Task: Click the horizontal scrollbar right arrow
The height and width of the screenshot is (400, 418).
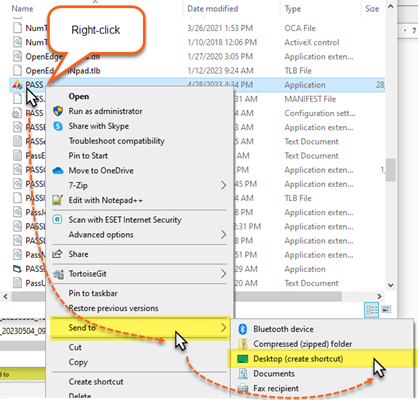Action: pyautogui.click(x=379, y=296)
